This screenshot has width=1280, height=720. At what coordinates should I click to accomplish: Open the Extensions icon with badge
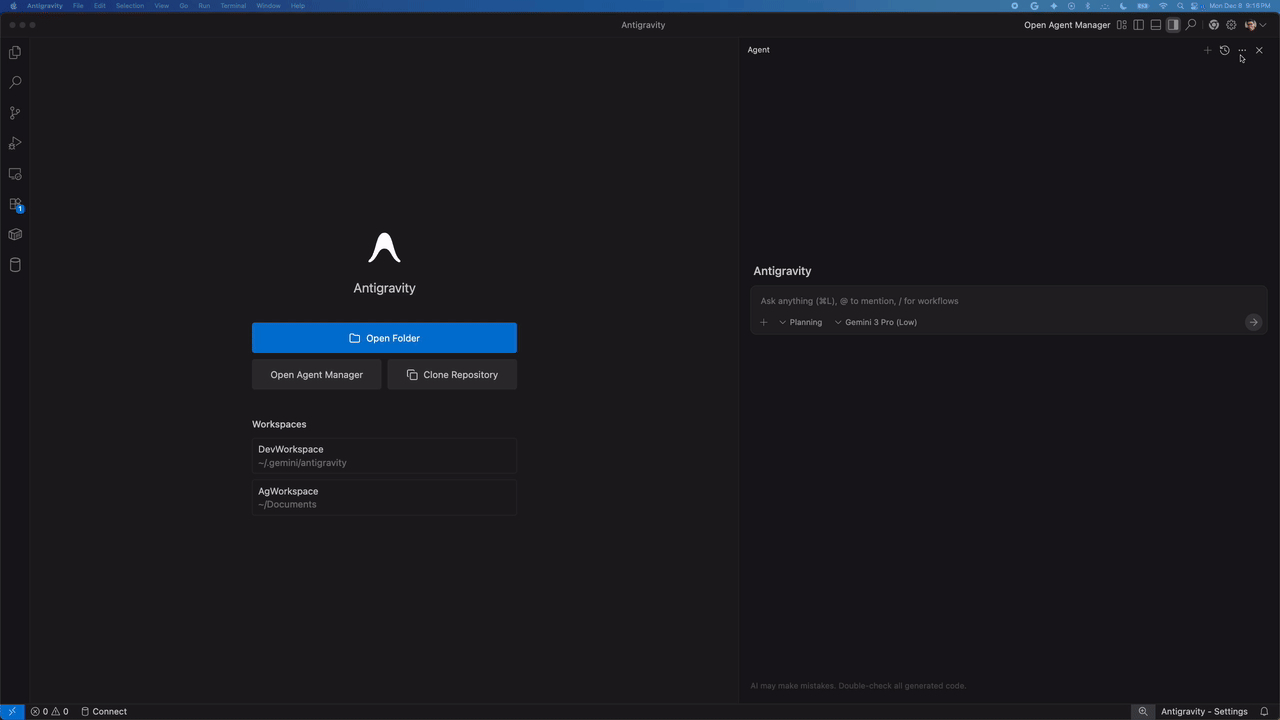(x=15, y=204)
